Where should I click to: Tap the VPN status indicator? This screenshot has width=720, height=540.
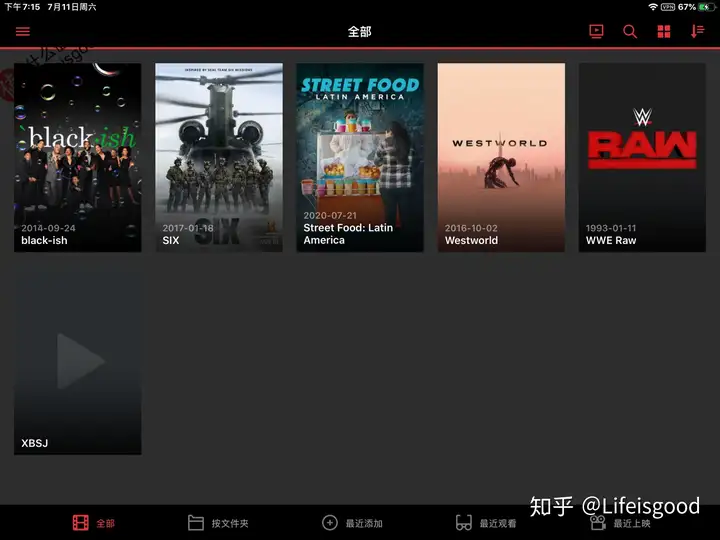[668, 7]
